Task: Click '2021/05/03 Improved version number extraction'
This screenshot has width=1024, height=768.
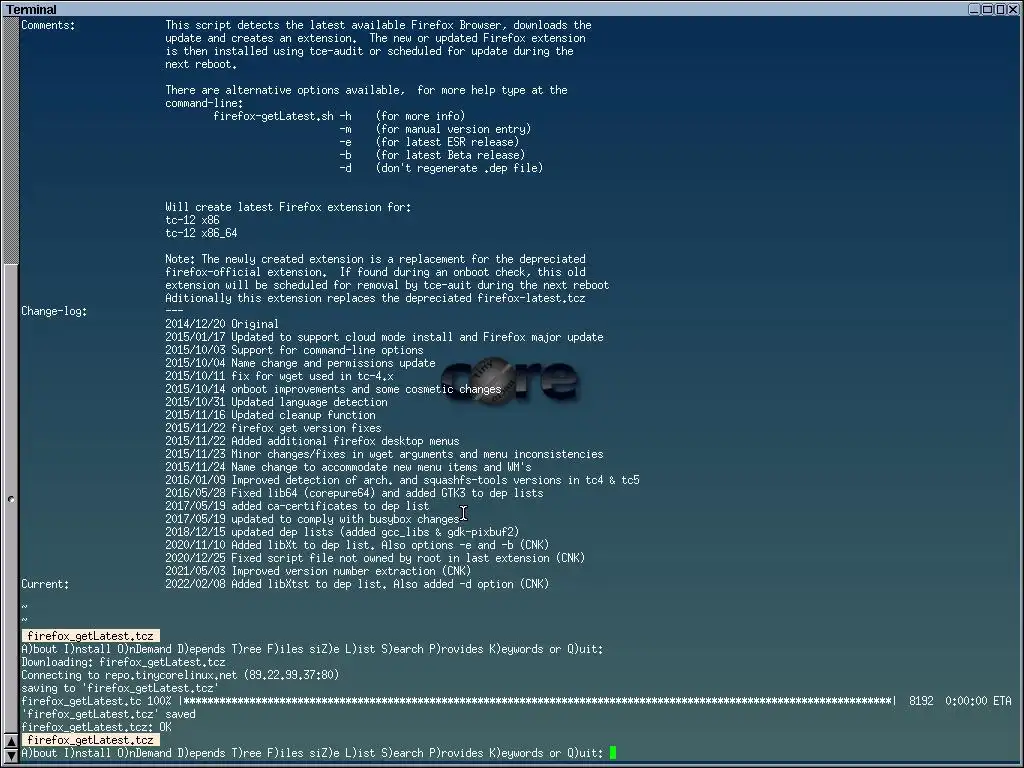Action: (318, 571)
